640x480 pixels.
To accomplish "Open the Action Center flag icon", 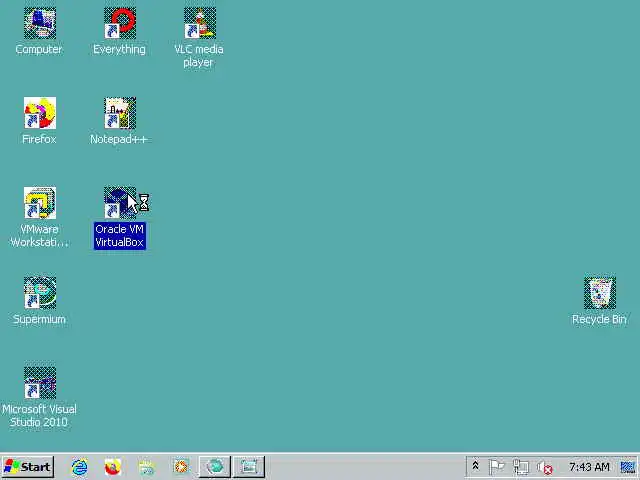I will click(x=496, y=467).
